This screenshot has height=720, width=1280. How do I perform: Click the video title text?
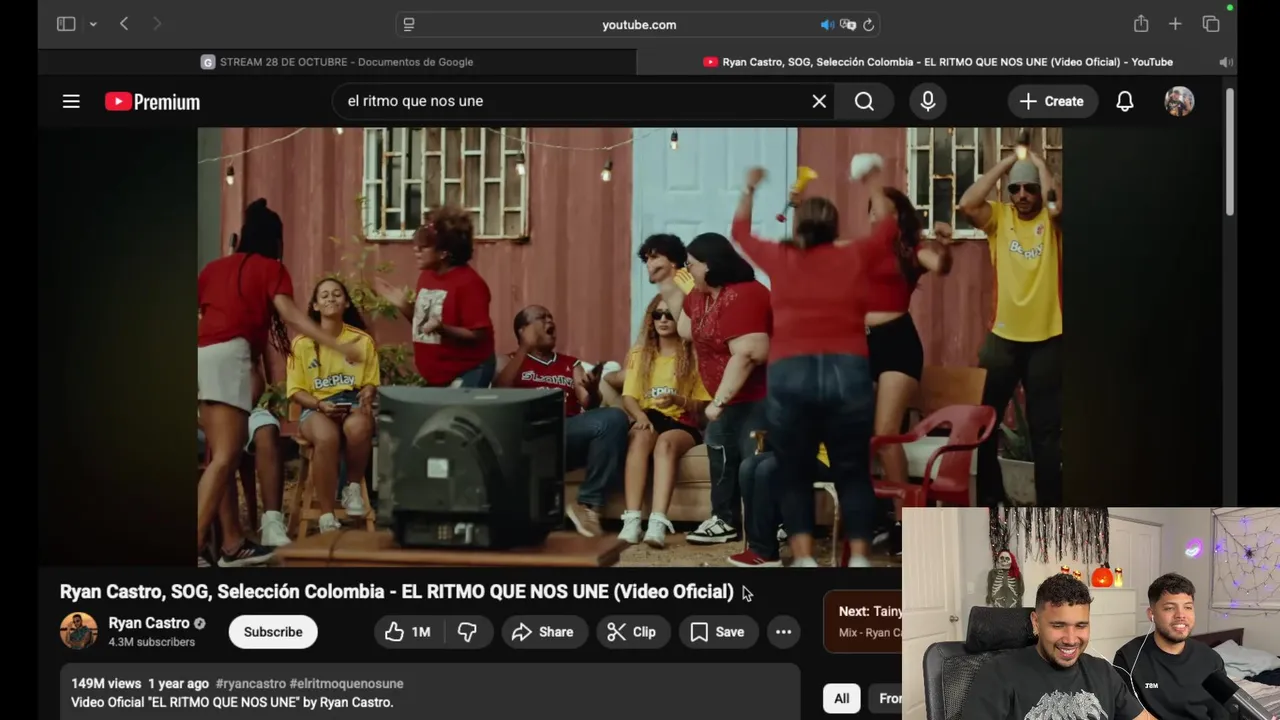point(397,592)
